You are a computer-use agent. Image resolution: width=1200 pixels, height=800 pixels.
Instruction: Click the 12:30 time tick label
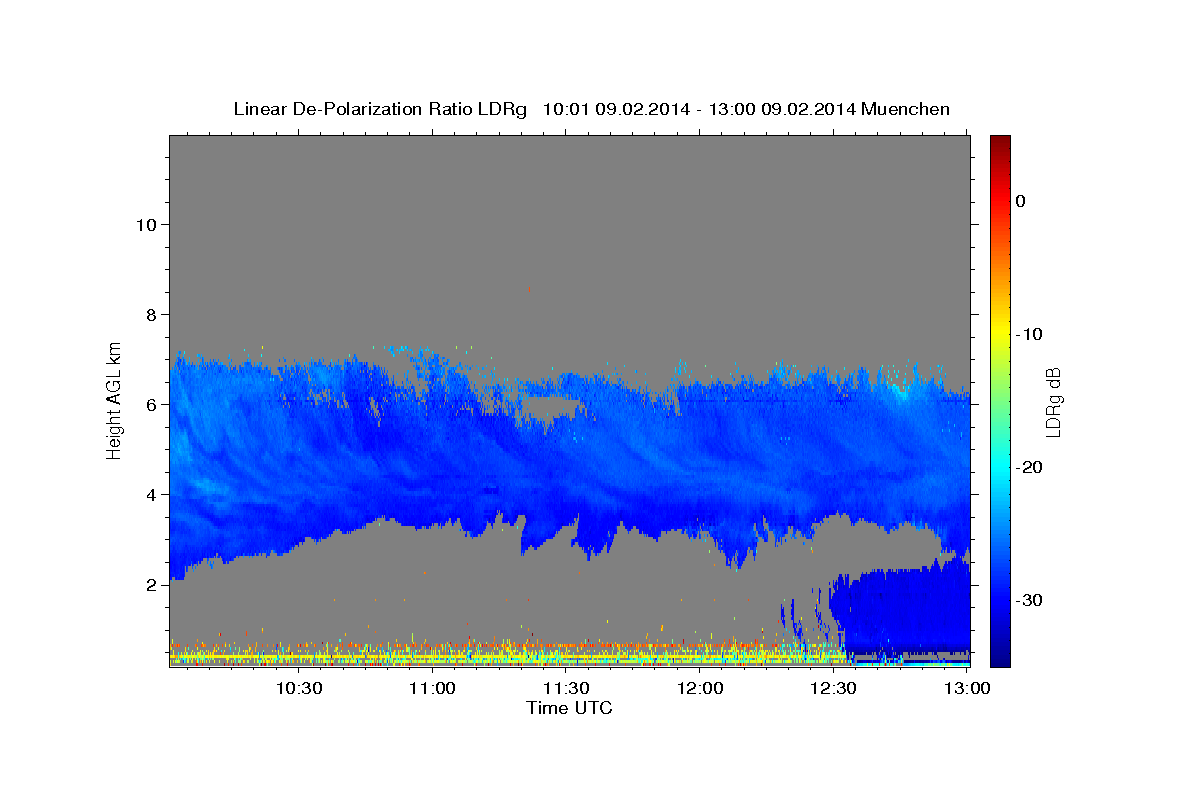(x=835, y=688)
